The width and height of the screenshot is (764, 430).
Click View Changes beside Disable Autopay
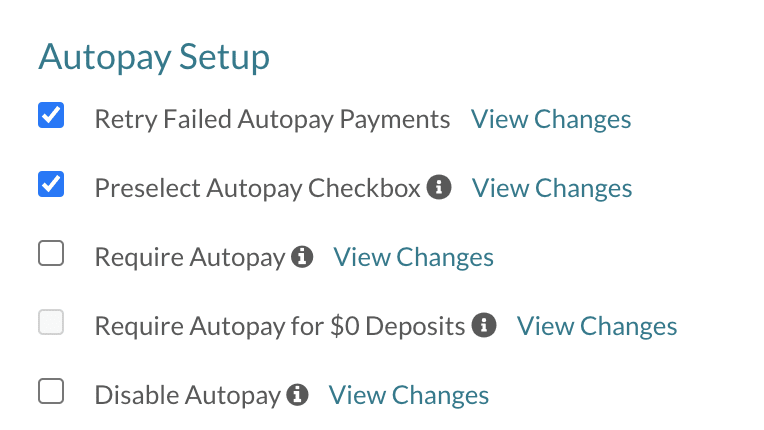pyautogui.click(x=409, y=395)
